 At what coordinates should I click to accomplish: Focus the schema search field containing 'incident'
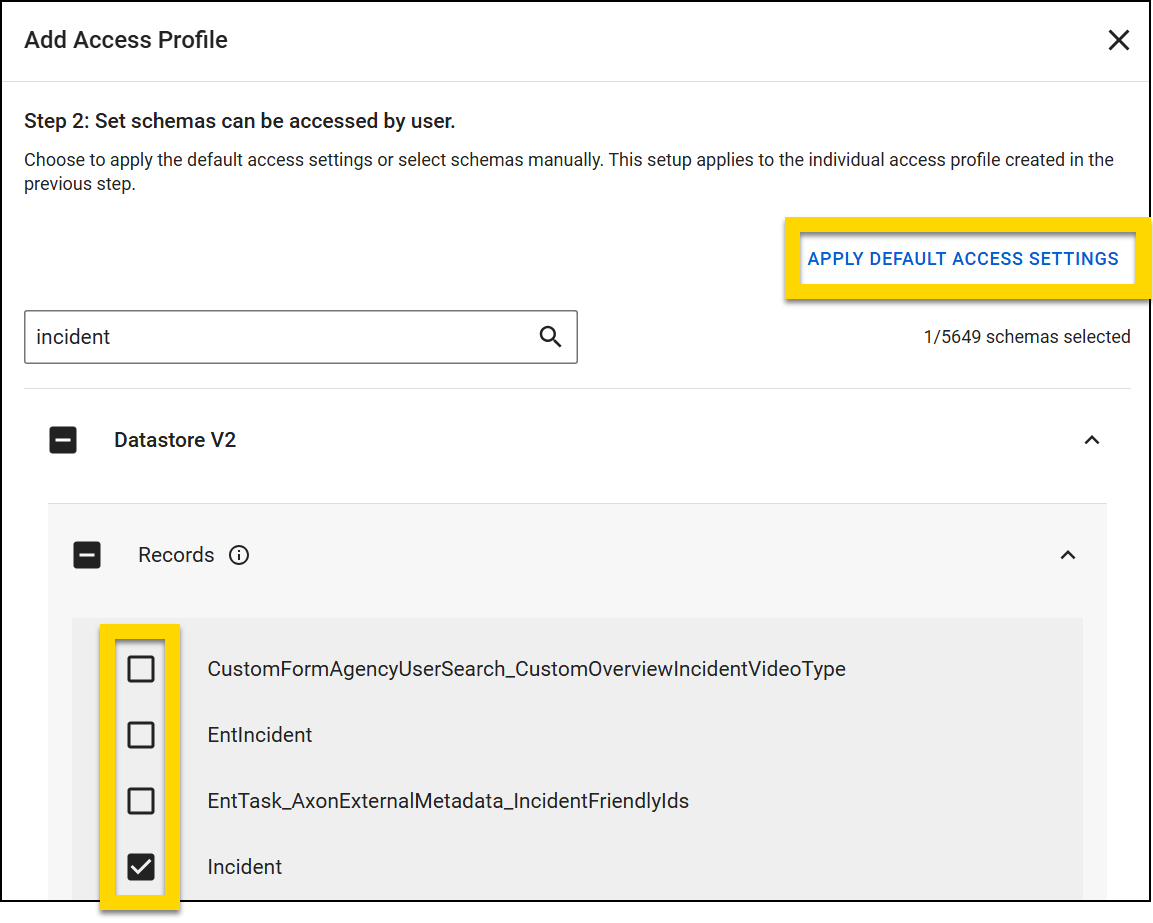click(x=280, y=337)
